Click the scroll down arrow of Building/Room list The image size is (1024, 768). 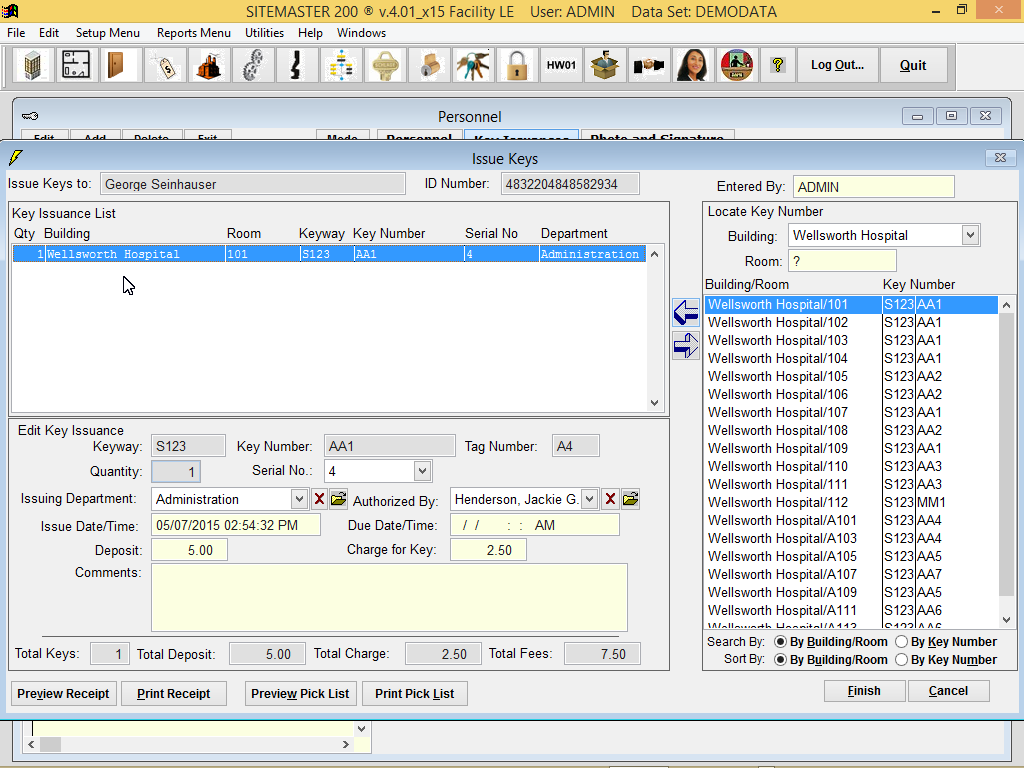(x=1006, y=619)
